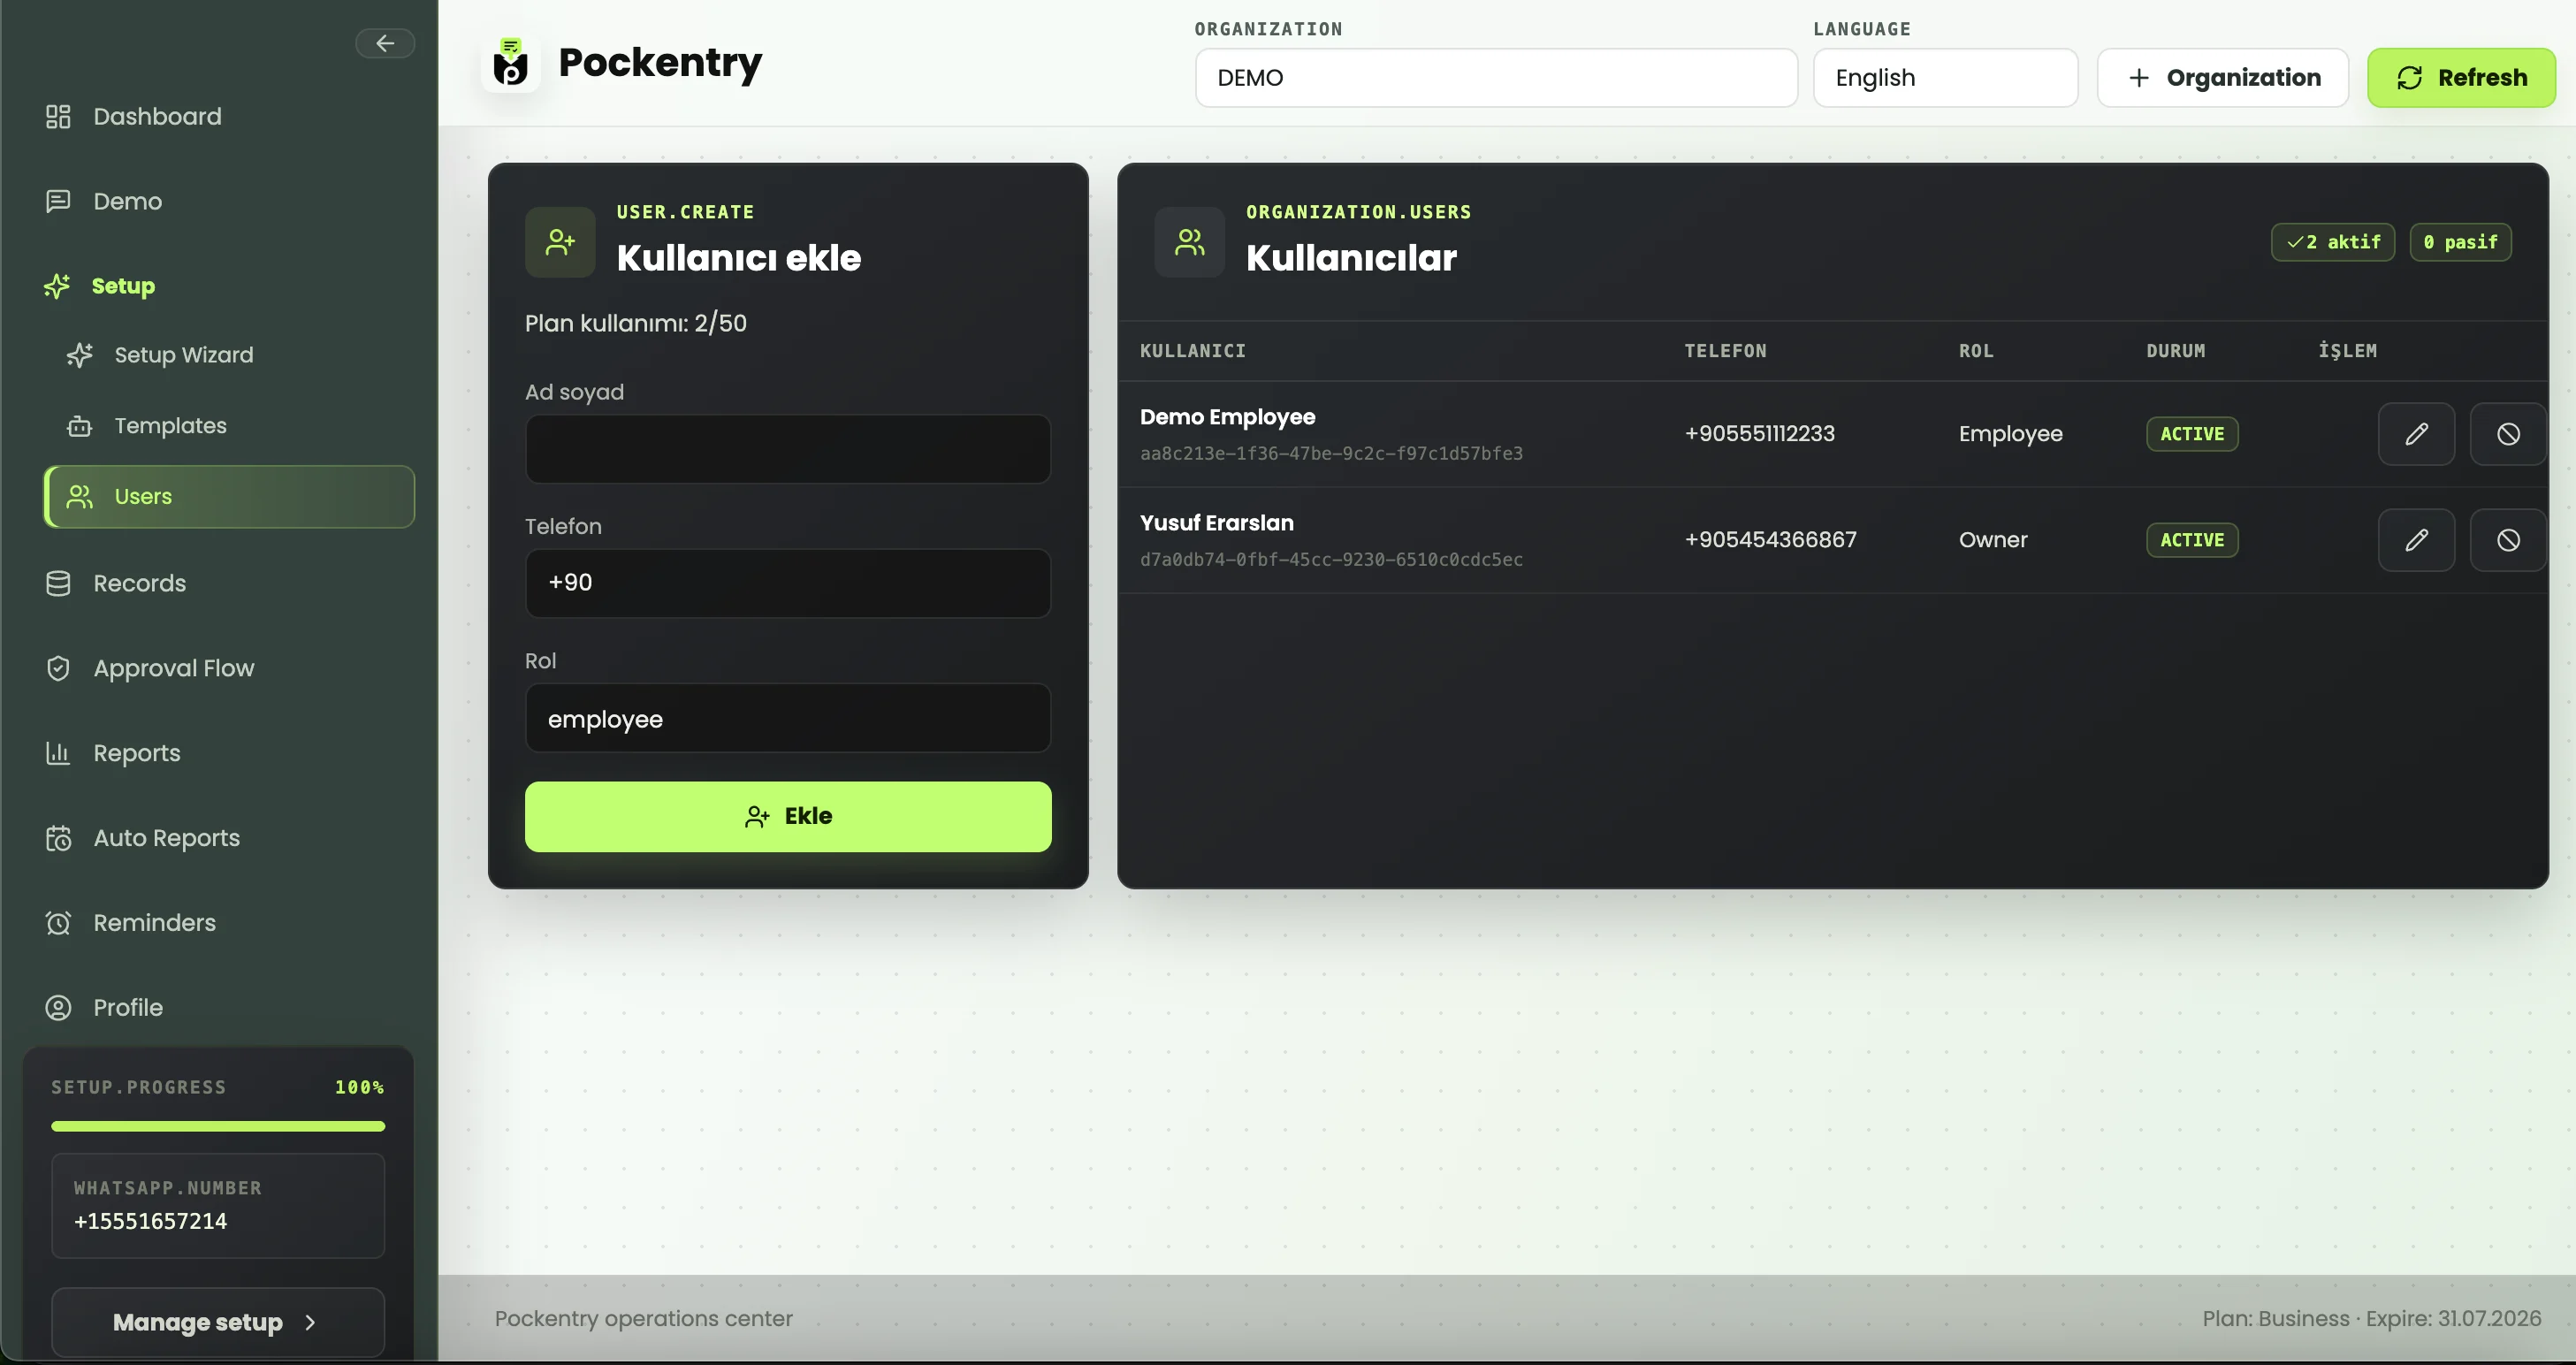
Task: Click ACTIVE status badge for Yusuf Erarslan
Action: [x=2192, y=540]
